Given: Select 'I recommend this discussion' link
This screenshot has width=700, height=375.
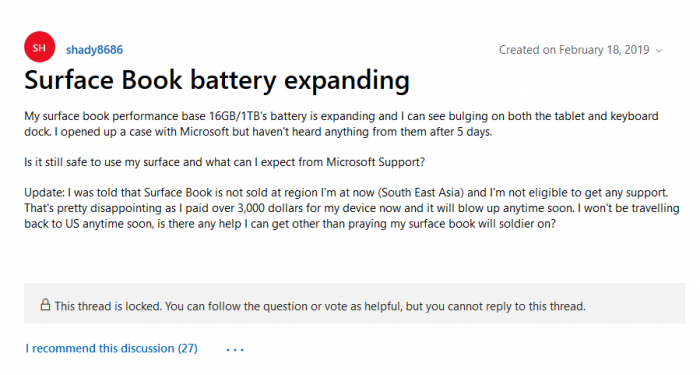Looking at the screenshot, I should tap(100, 348).
